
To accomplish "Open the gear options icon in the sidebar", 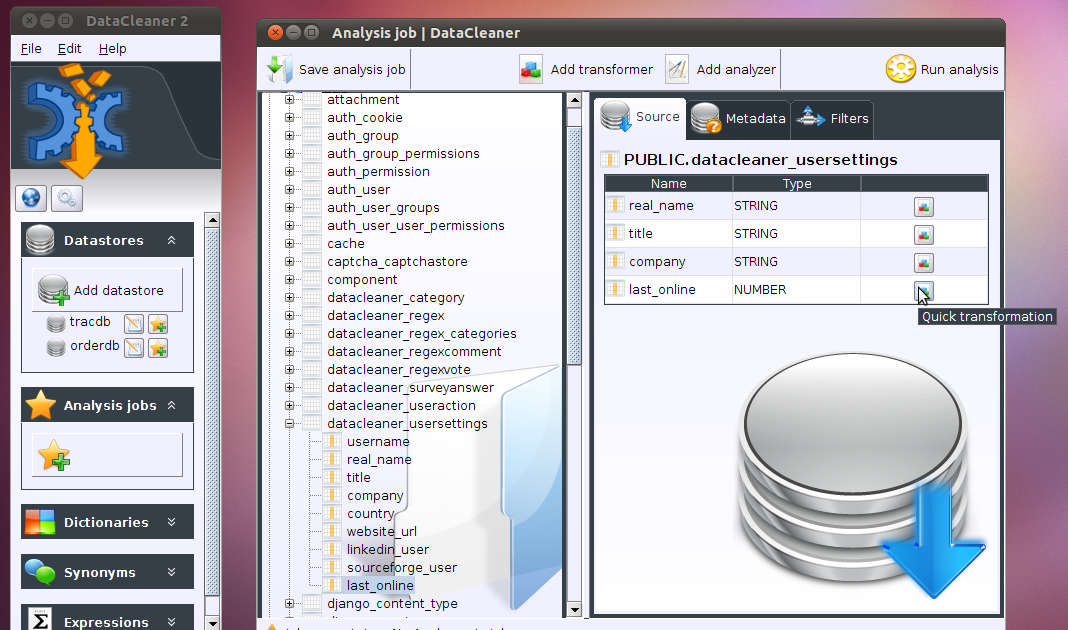I will pyautogui.click(x=66, y=197).
